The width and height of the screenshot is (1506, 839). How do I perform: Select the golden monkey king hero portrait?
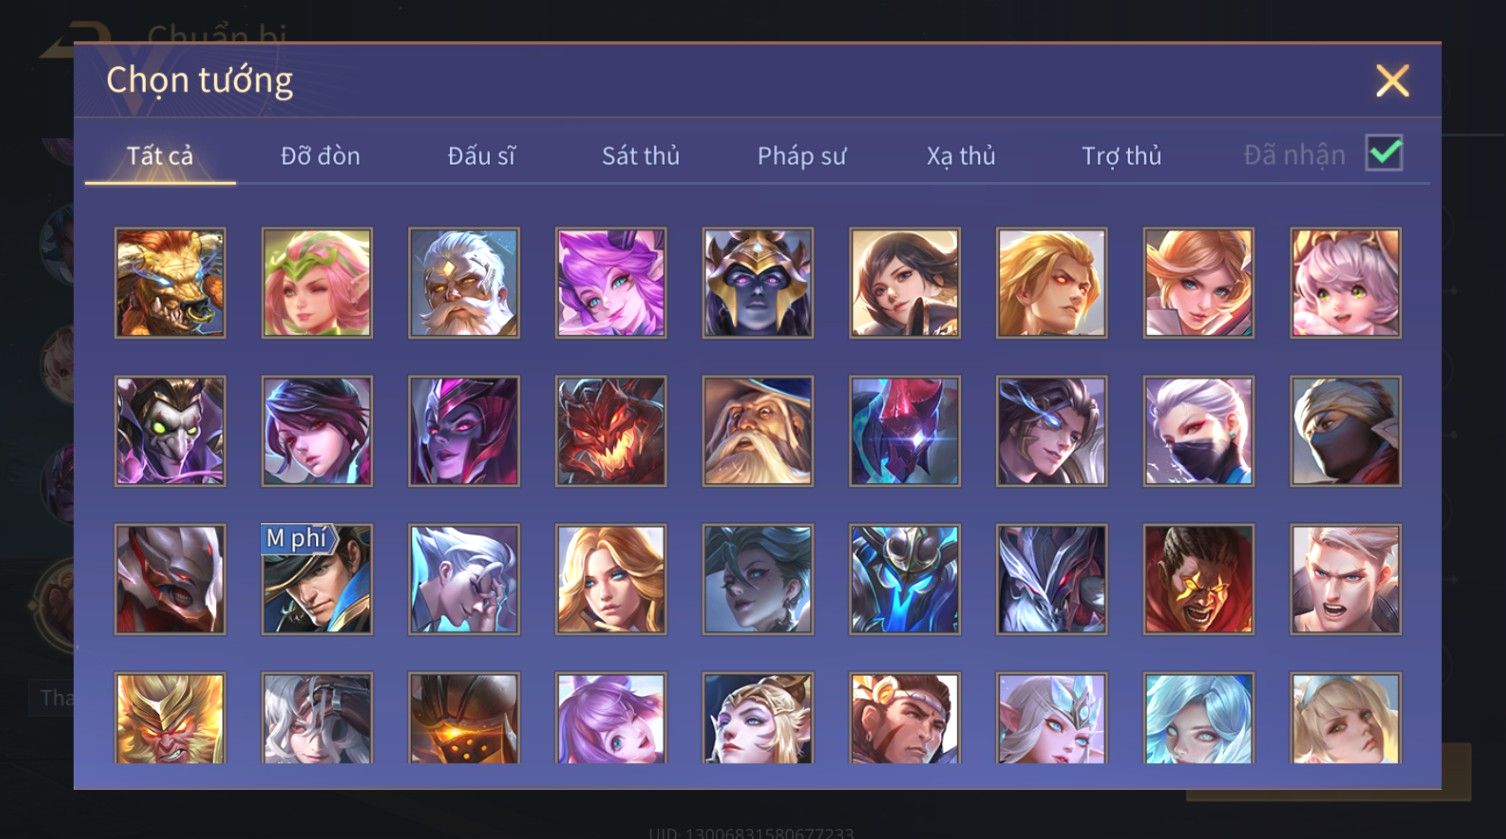pos(170,719)
